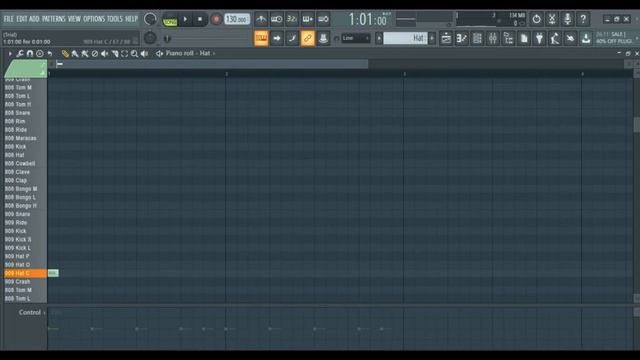Select the 808 Cowbell row label
640x360 pixels.
(x=25, y=163)
